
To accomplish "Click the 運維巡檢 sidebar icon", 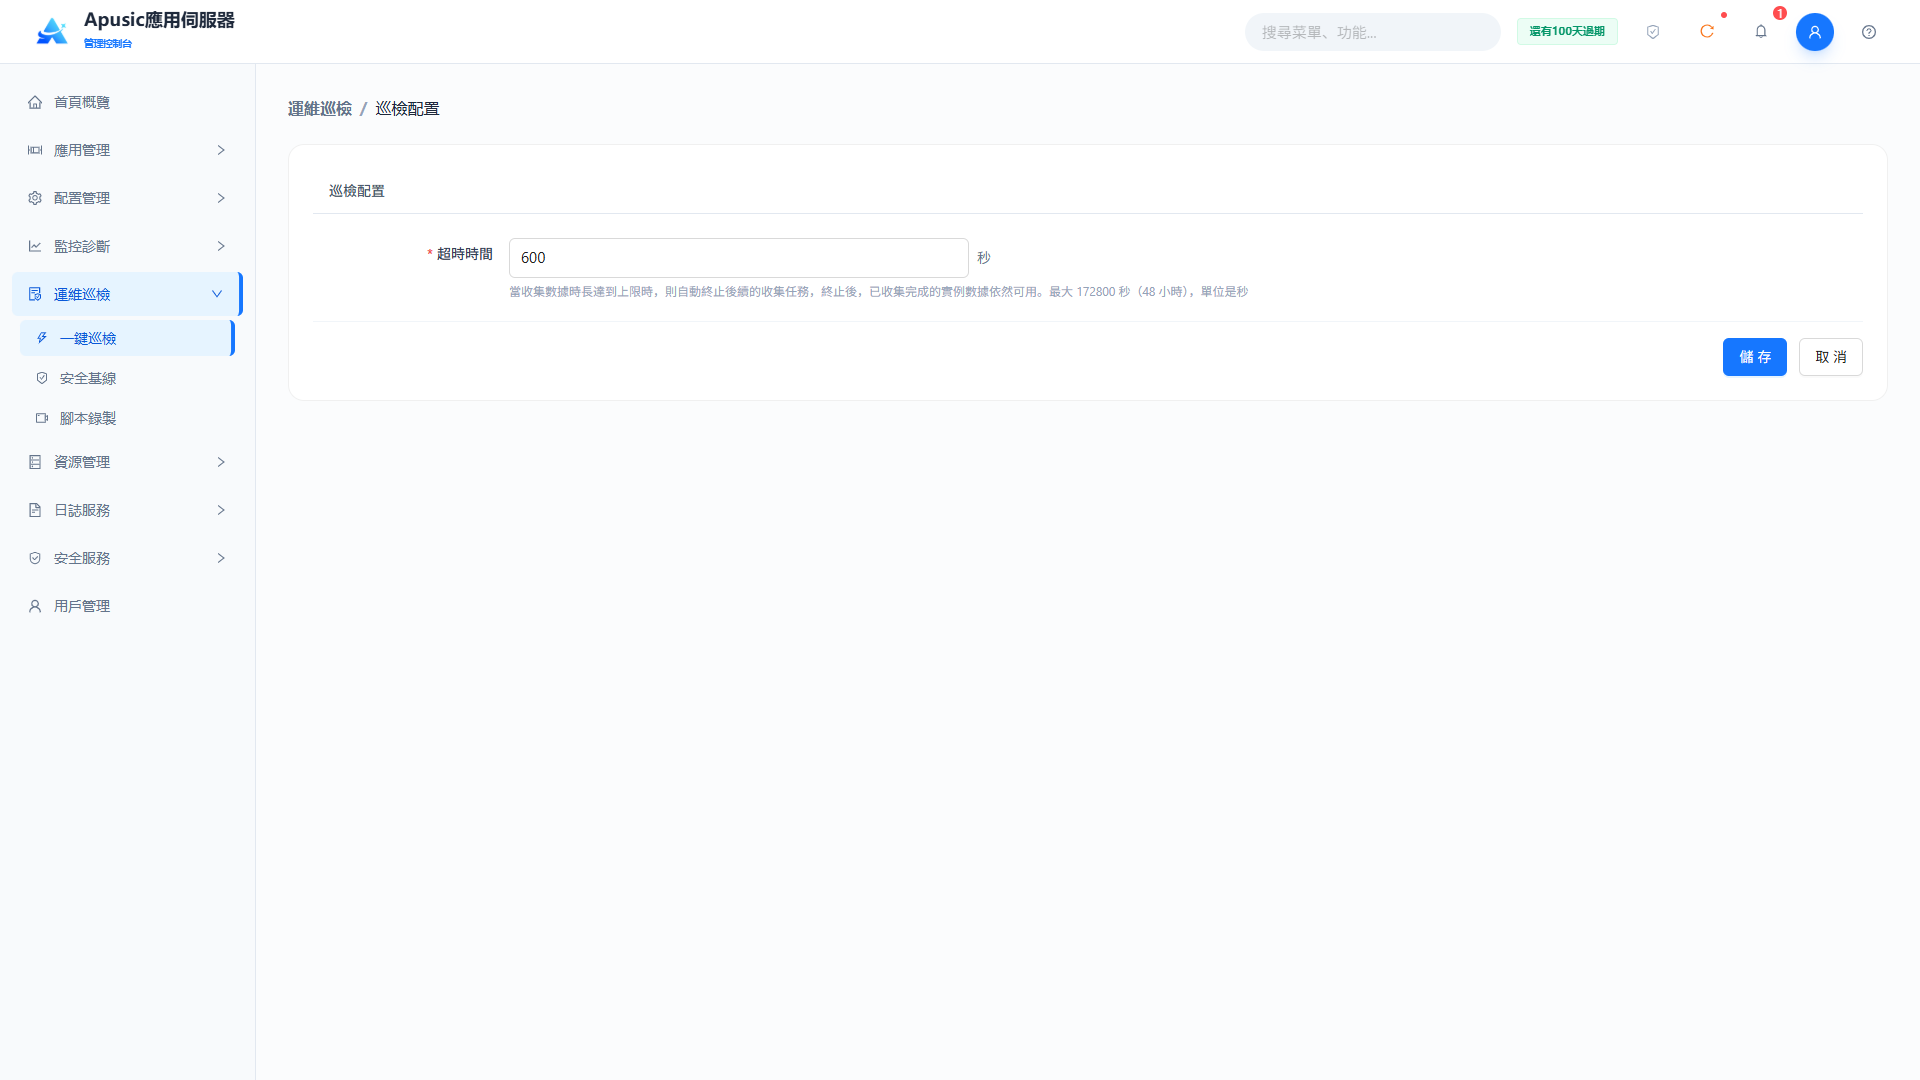I will coord(35,294).
